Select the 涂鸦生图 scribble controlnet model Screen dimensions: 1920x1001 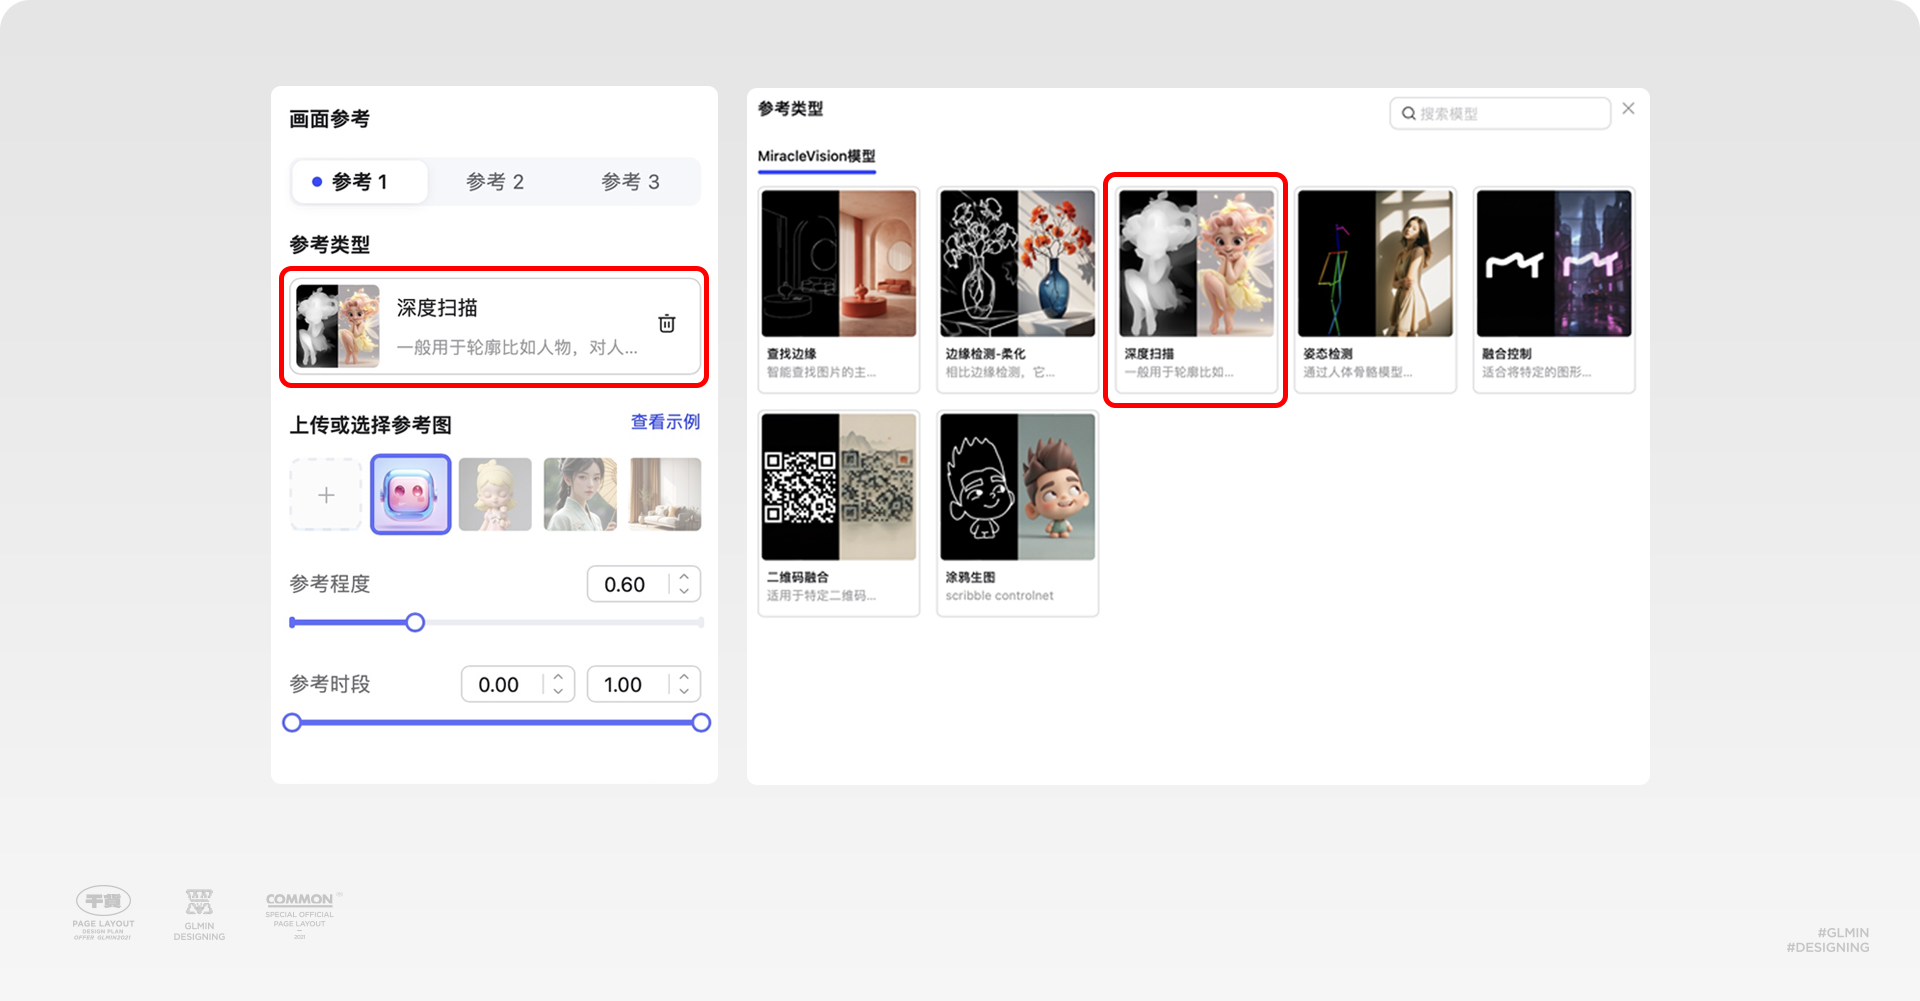[x=1016, y=512]
